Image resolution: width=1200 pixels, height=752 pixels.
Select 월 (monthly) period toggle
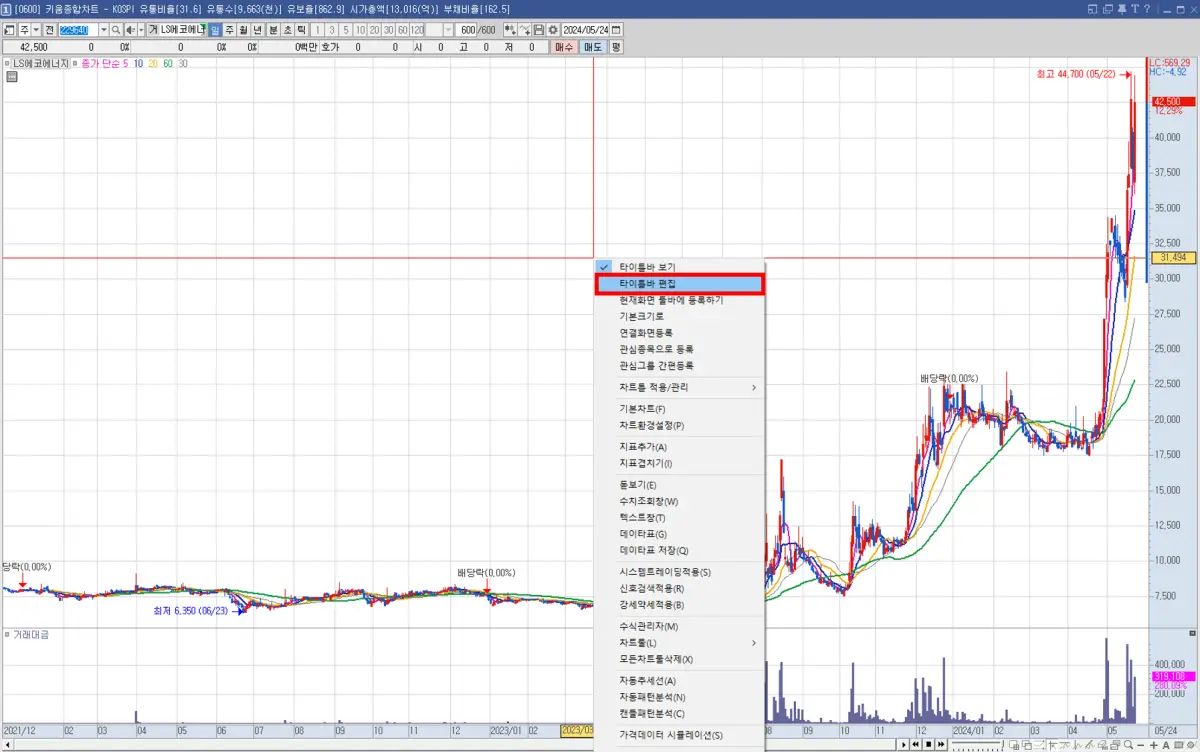243,30
